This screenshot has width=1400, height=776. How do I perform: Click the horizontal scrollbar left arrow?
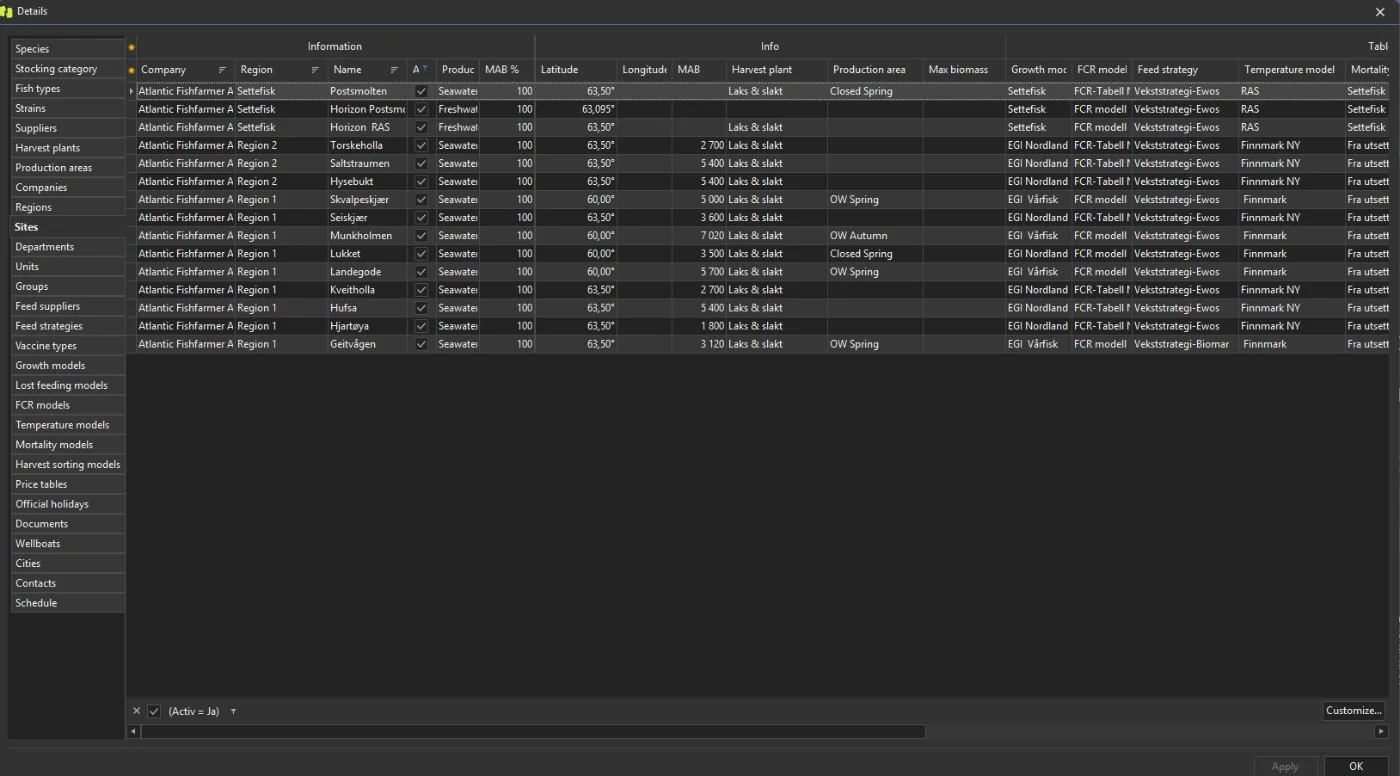click(133, 732)
